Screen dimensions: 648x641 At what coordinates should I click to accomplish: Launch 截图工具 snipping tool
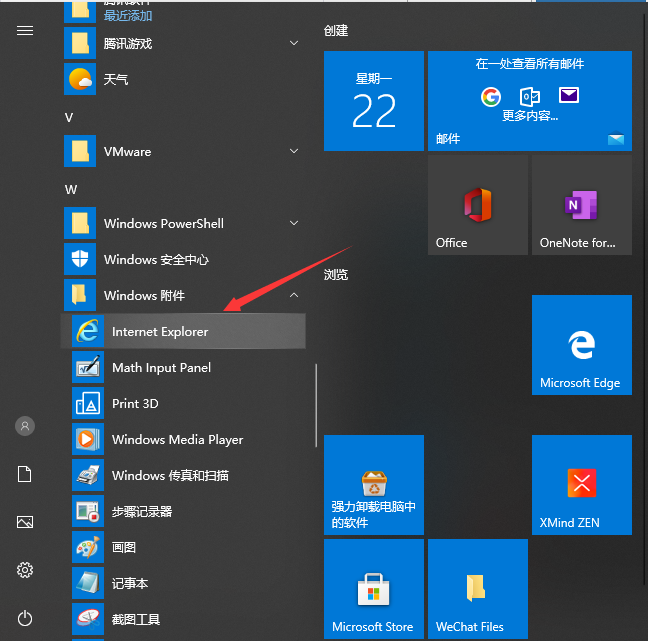click(x=136, y=620)
